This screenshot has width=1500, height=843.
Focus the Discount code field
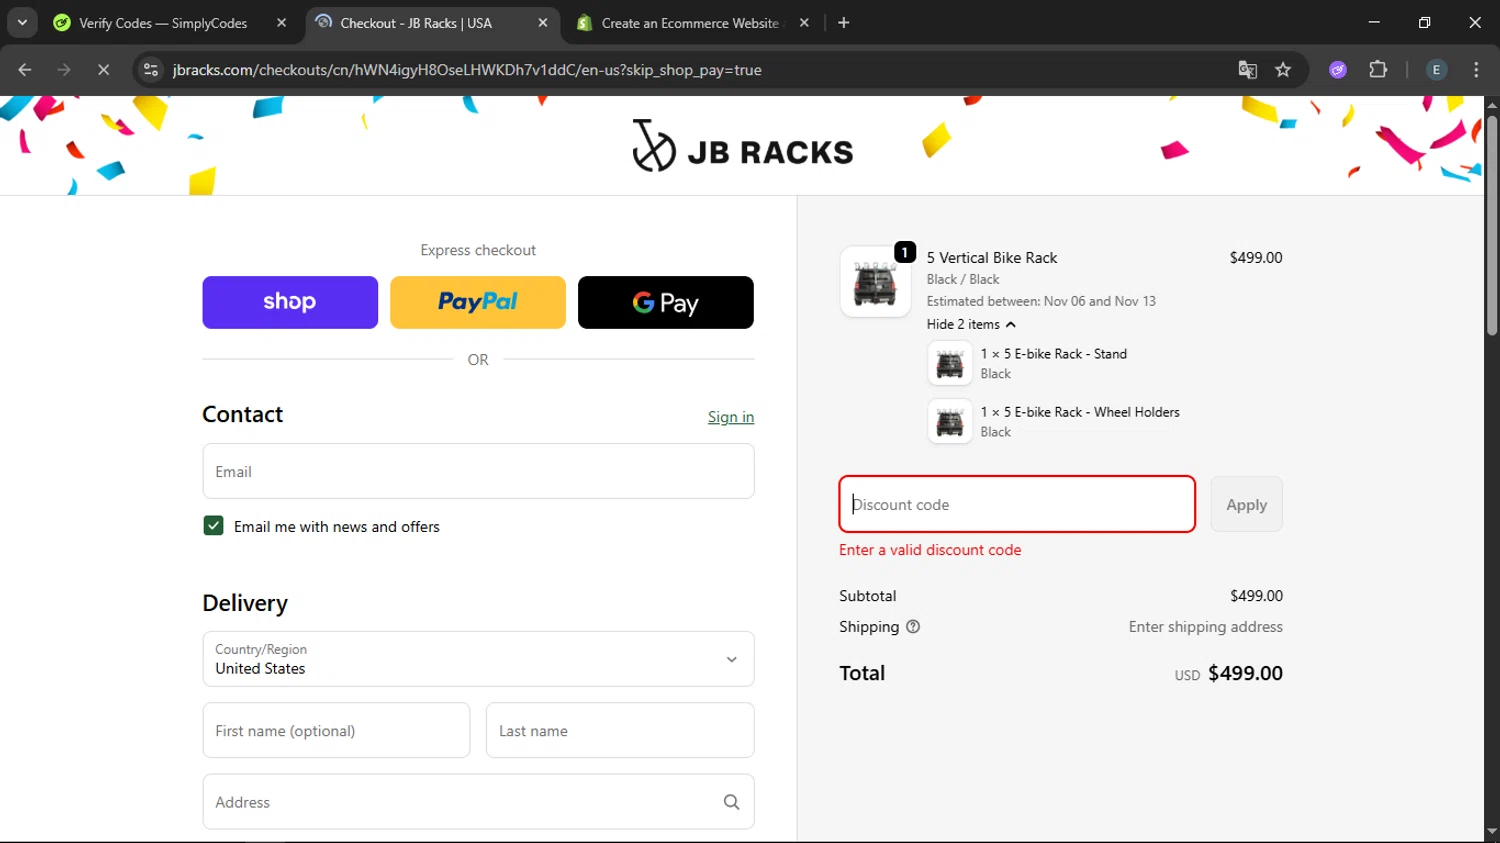(x=1017, y=504)
